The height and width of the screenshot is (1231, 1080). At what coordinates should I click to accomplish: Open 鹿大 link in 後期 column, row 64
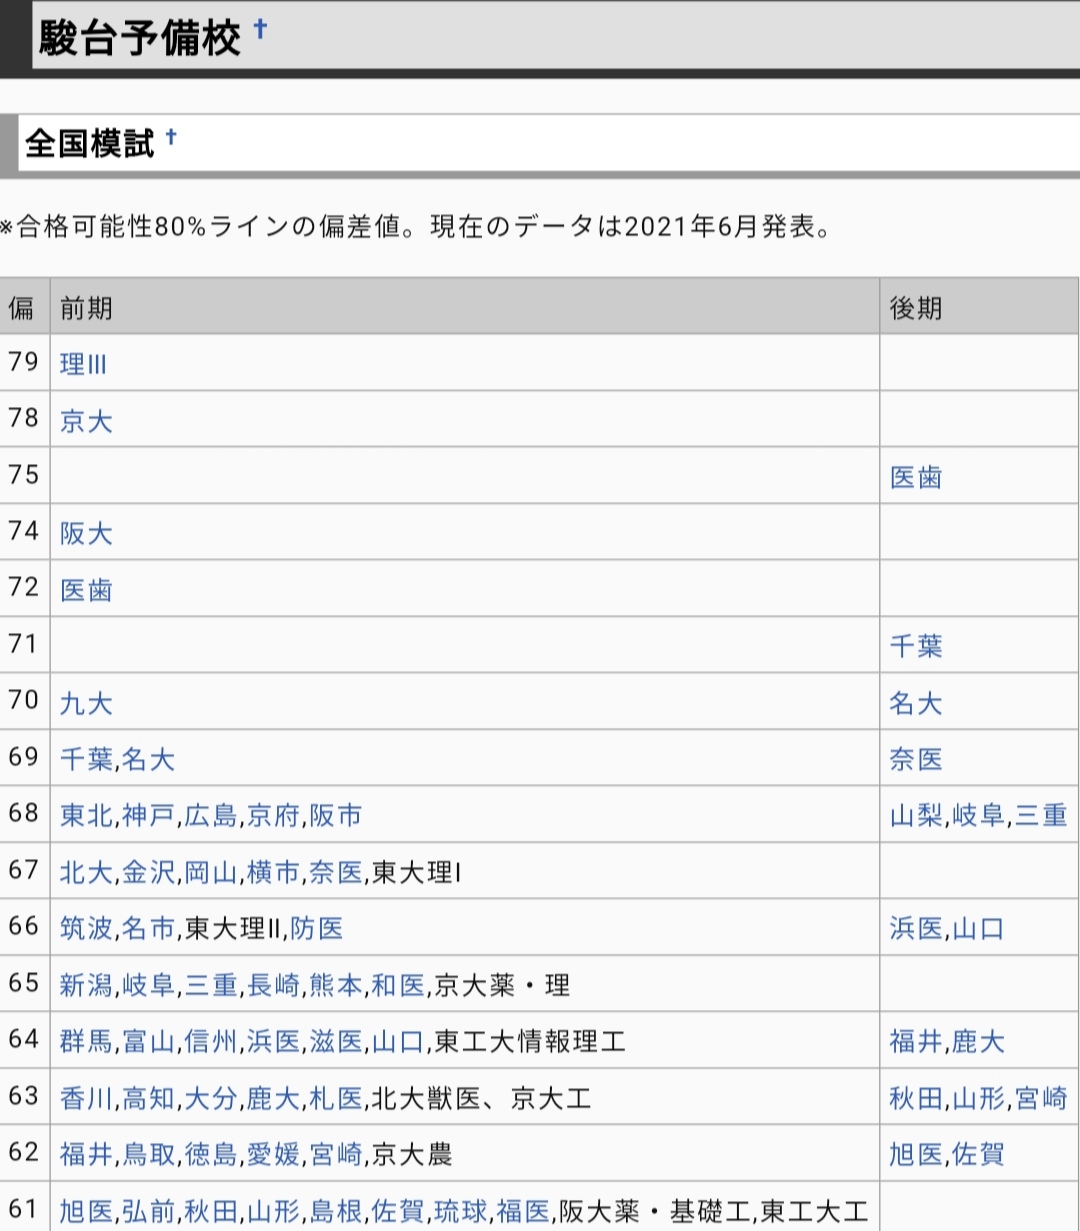pos(978,1041)
